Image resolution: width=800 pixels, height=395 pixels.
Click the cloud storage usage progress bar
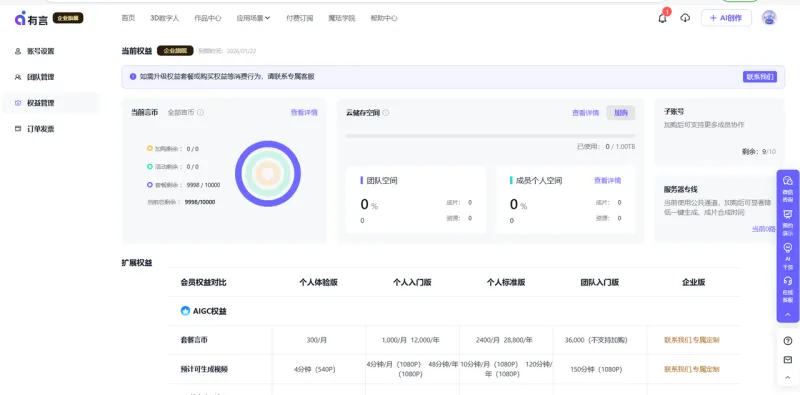[490, 136]
